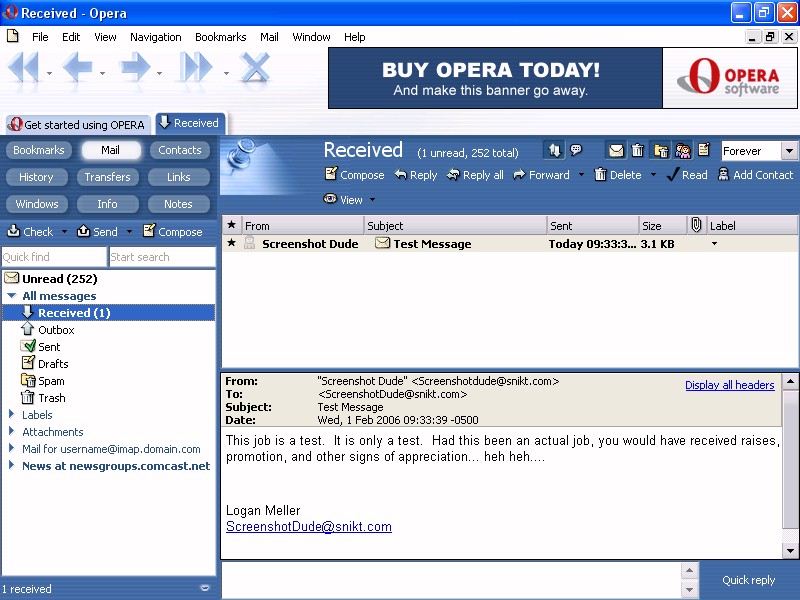
Task: Check mail with the Check button
Action: tap(30, 232)
